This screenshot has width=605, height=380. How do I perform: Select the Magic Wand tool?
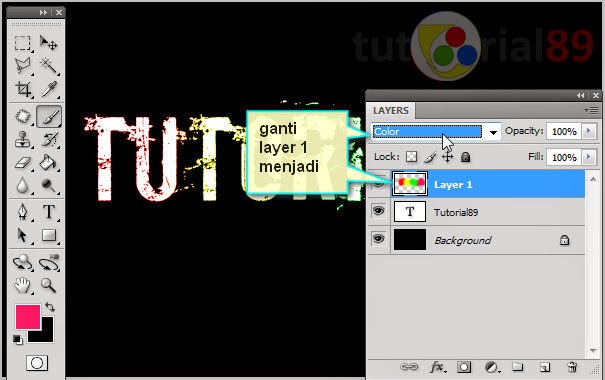point(49,66)
